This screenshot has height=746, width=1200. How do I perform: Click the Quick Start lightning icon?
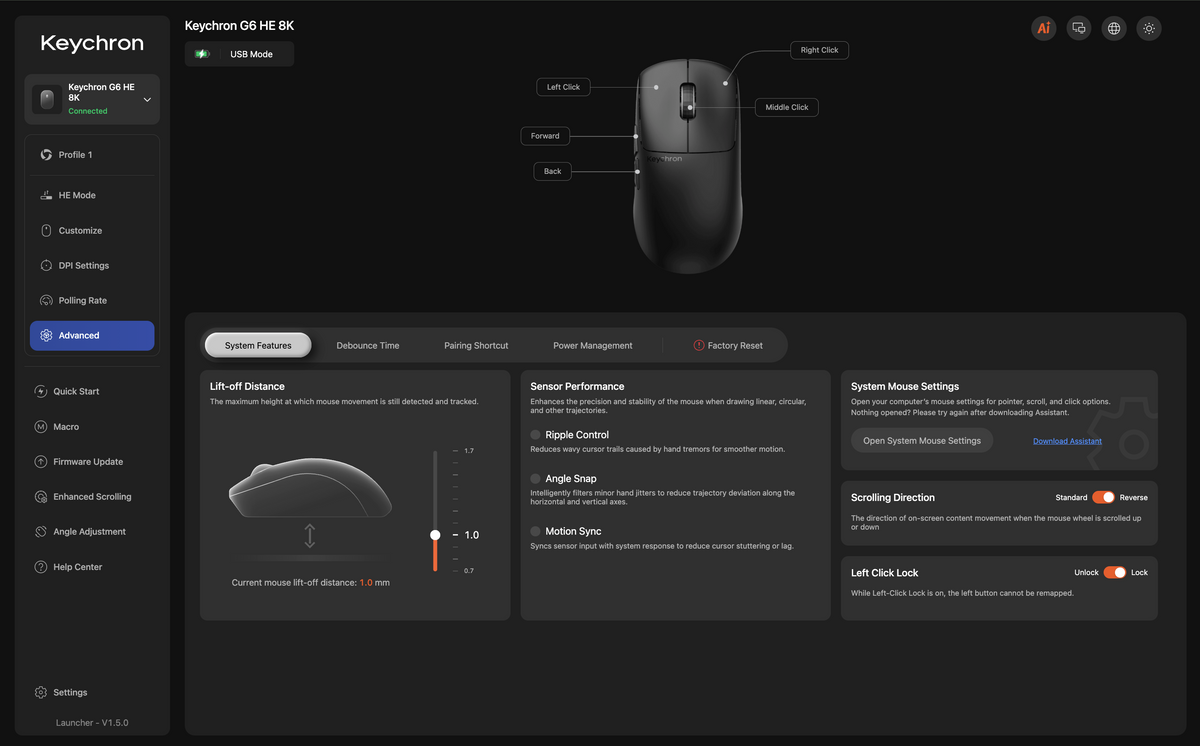41,391
